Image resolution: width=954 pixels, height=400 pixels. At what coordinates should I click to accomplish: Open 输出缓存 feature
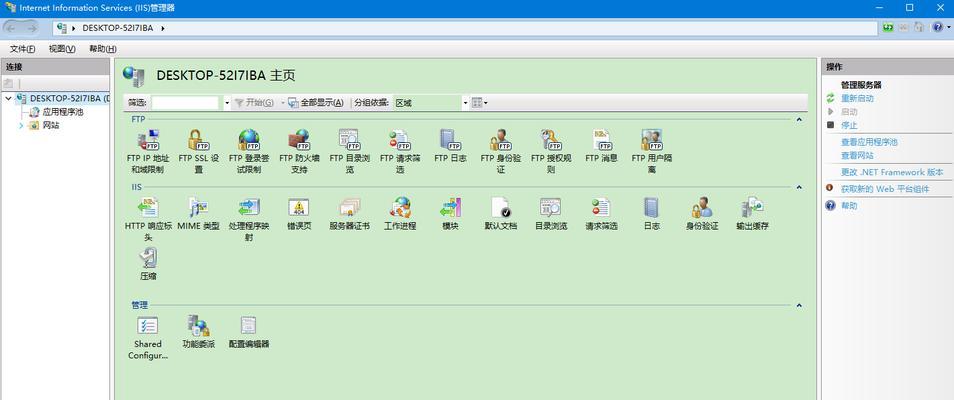tap(753, 214)
